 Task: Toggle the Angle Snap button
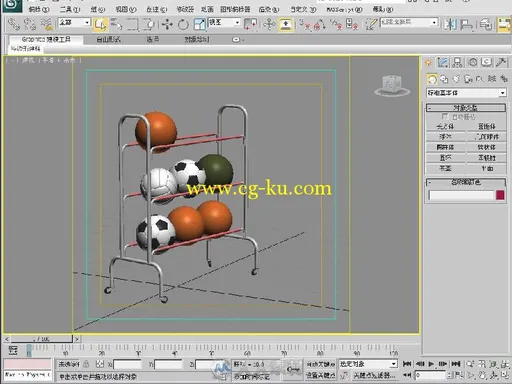[320, 25]
